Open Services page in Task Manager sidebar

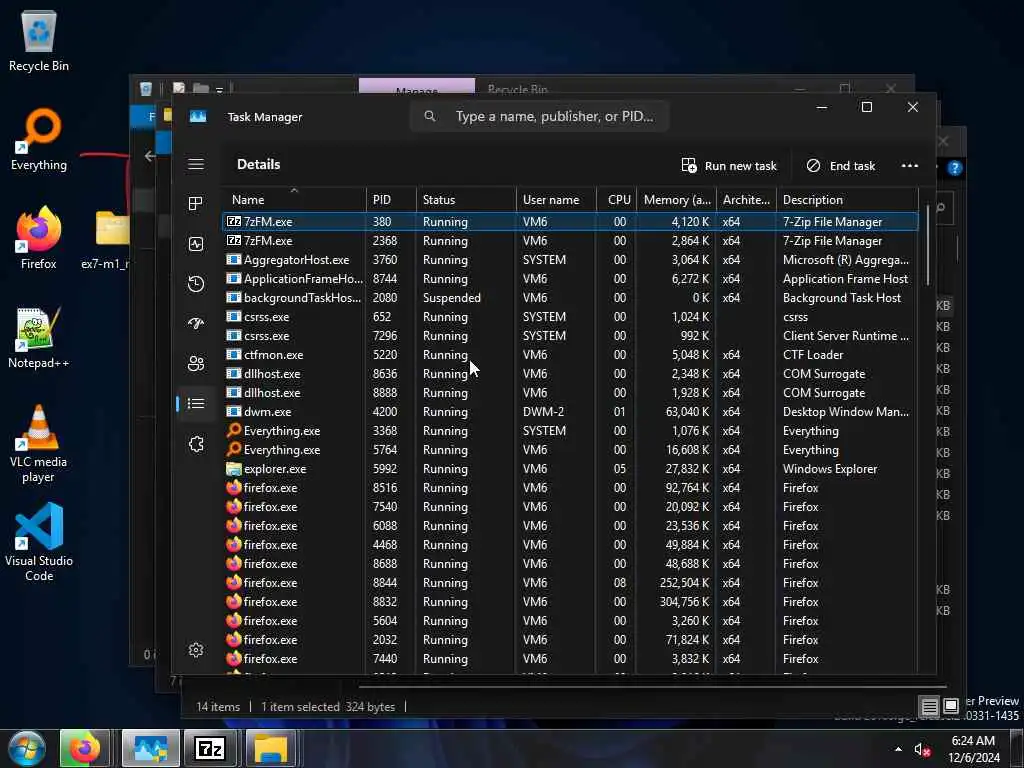tap(196, 444)
